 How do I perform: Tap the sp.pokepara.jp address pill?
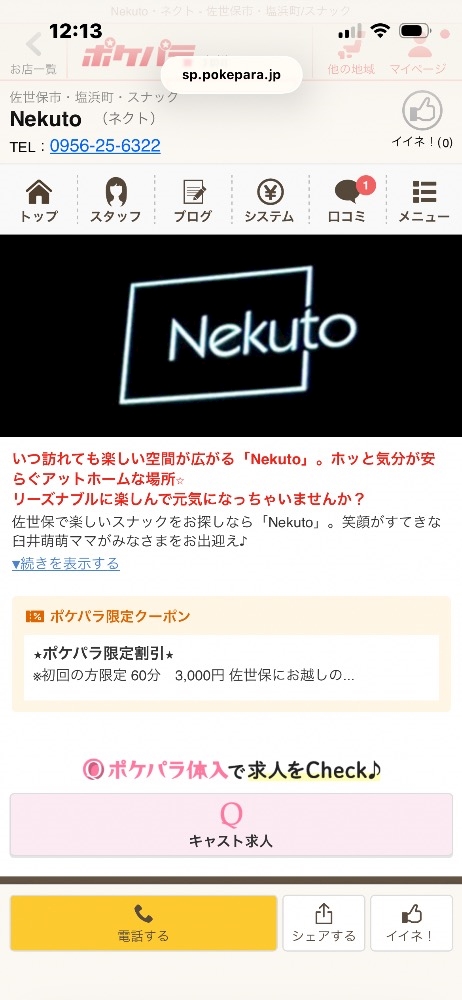231,75
